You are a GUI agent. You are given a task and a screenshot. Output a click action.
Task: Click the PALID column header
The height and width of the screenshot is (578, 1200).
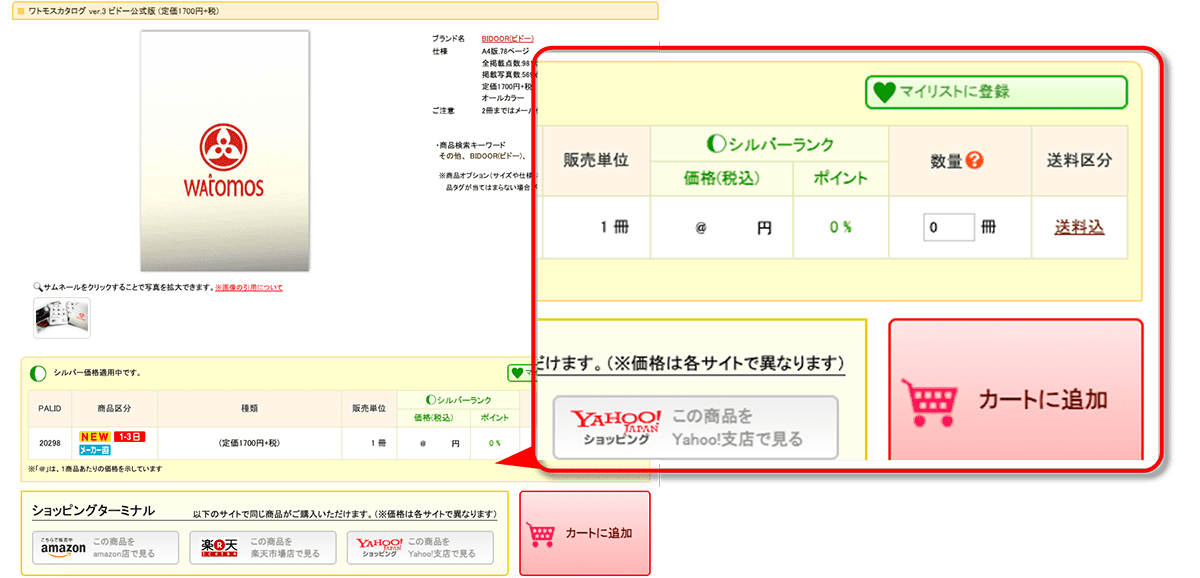50,408
